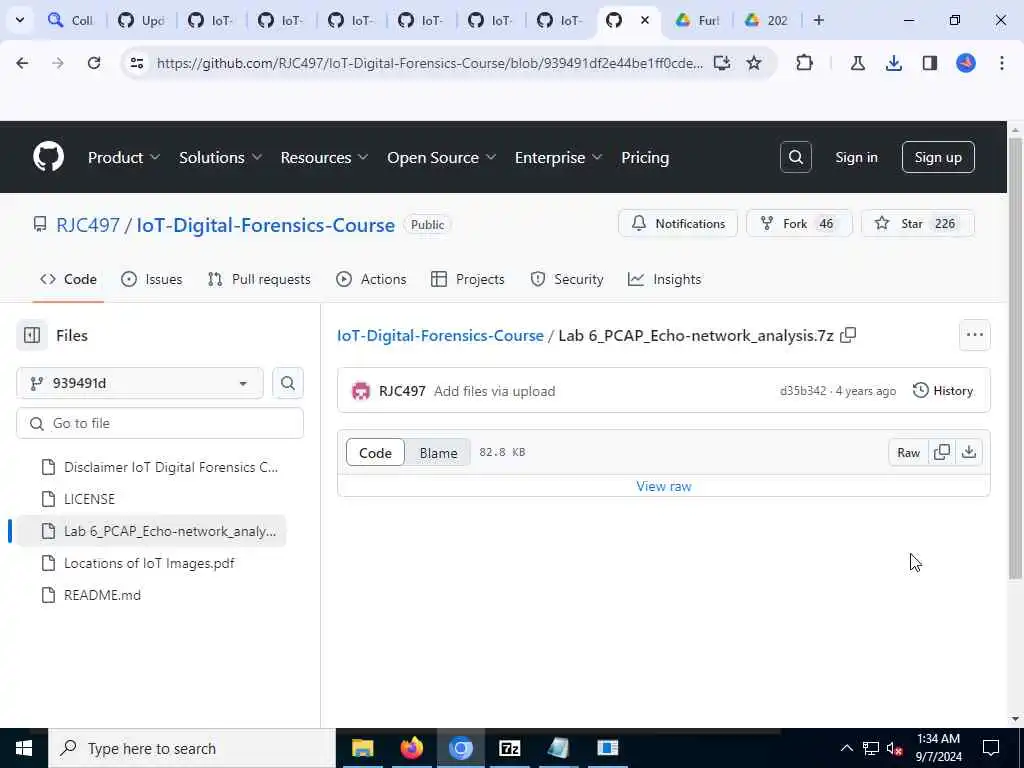Click install app icon in address bar
1024x768 pixels.
coord(721,63)
